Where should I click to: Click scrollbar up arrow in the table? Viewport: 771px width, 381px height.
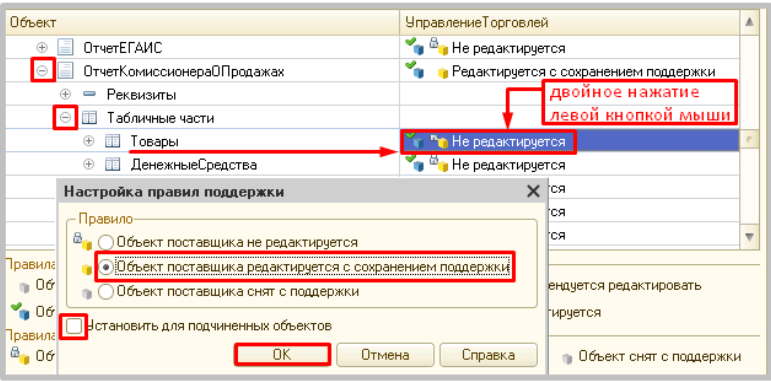tap(749, 22)
